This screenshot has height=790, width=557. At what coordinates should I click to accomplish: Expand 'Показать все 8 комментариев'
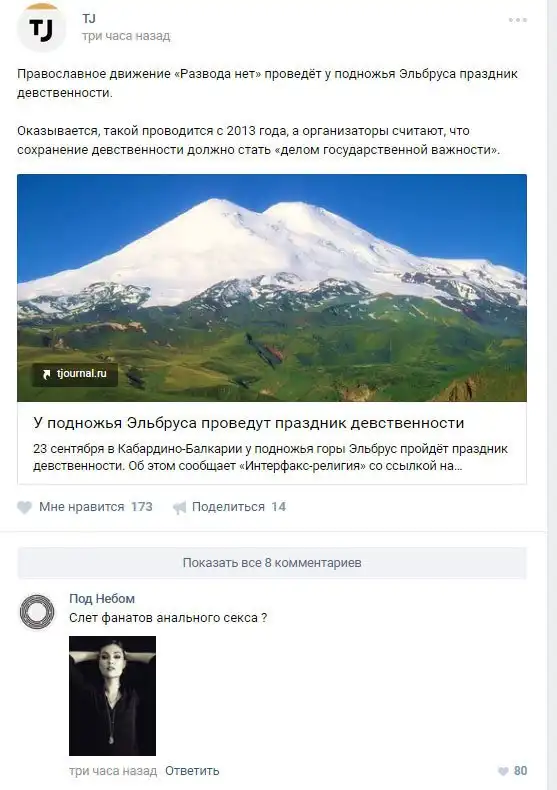click(x=272, y=563)
